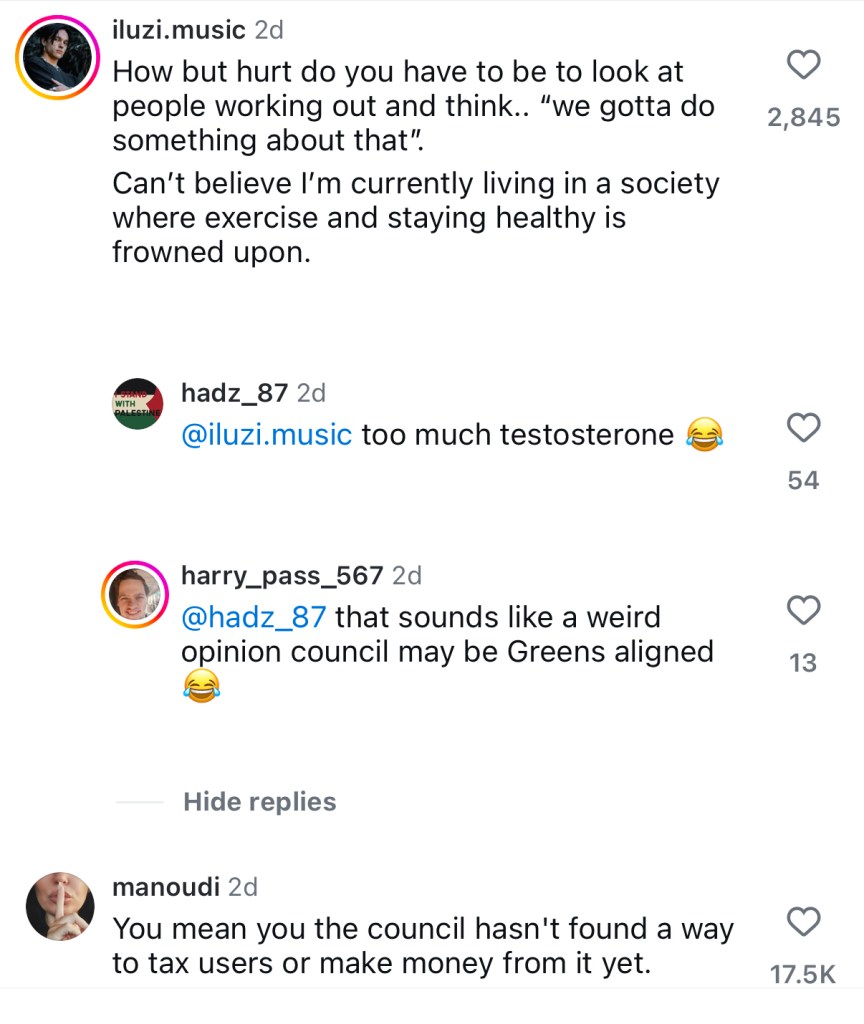This screenshot has height=1024, width=864.
Task: Like hadz_87's testosterone reply
Action: pos(804,428)
